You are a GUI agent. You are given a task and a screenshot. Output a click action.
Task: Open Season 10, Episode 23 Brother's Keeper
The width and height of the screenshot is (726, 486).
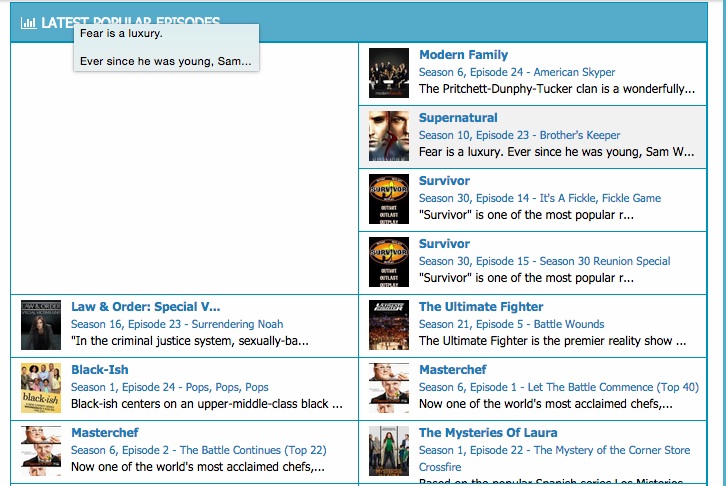[519, 135]
